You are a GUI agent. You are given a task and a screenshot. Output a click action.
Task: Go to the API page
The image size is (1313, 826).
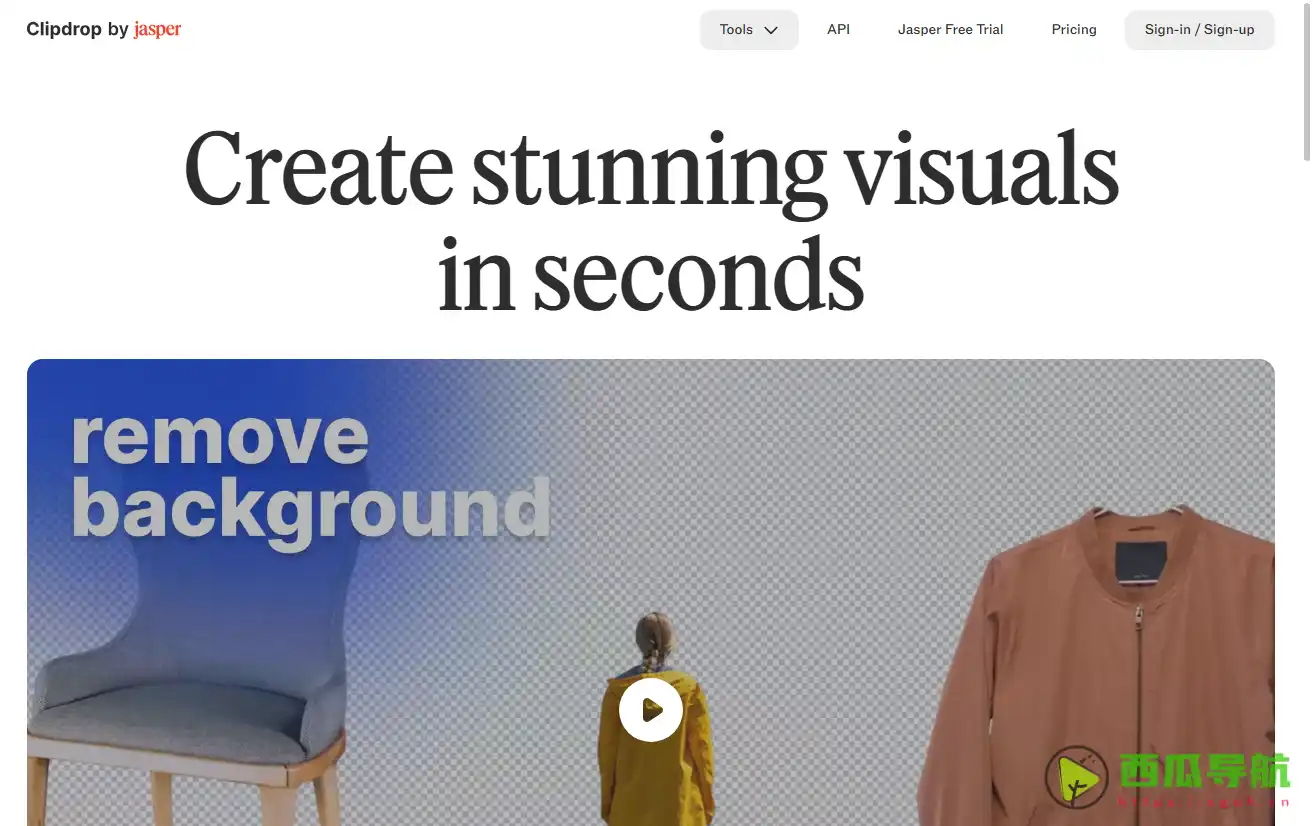[x=838, y=30]
